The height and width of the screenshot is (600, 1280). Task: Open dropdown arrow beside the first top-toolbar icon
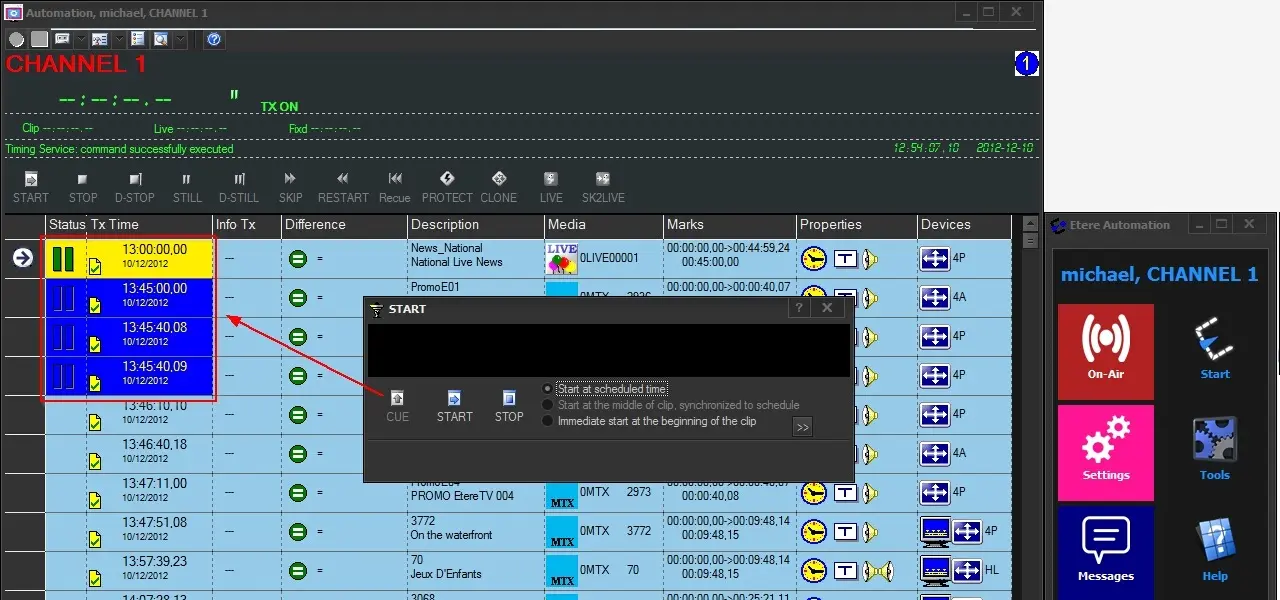pyautogui.click(x=81, y=40)
